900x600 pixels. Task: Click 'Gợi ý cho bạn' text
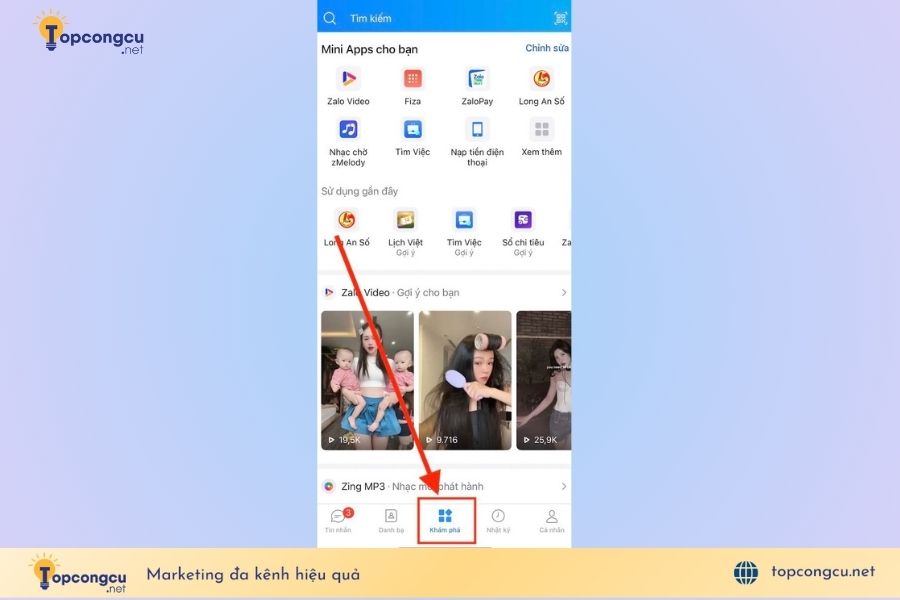coord(428,293)
